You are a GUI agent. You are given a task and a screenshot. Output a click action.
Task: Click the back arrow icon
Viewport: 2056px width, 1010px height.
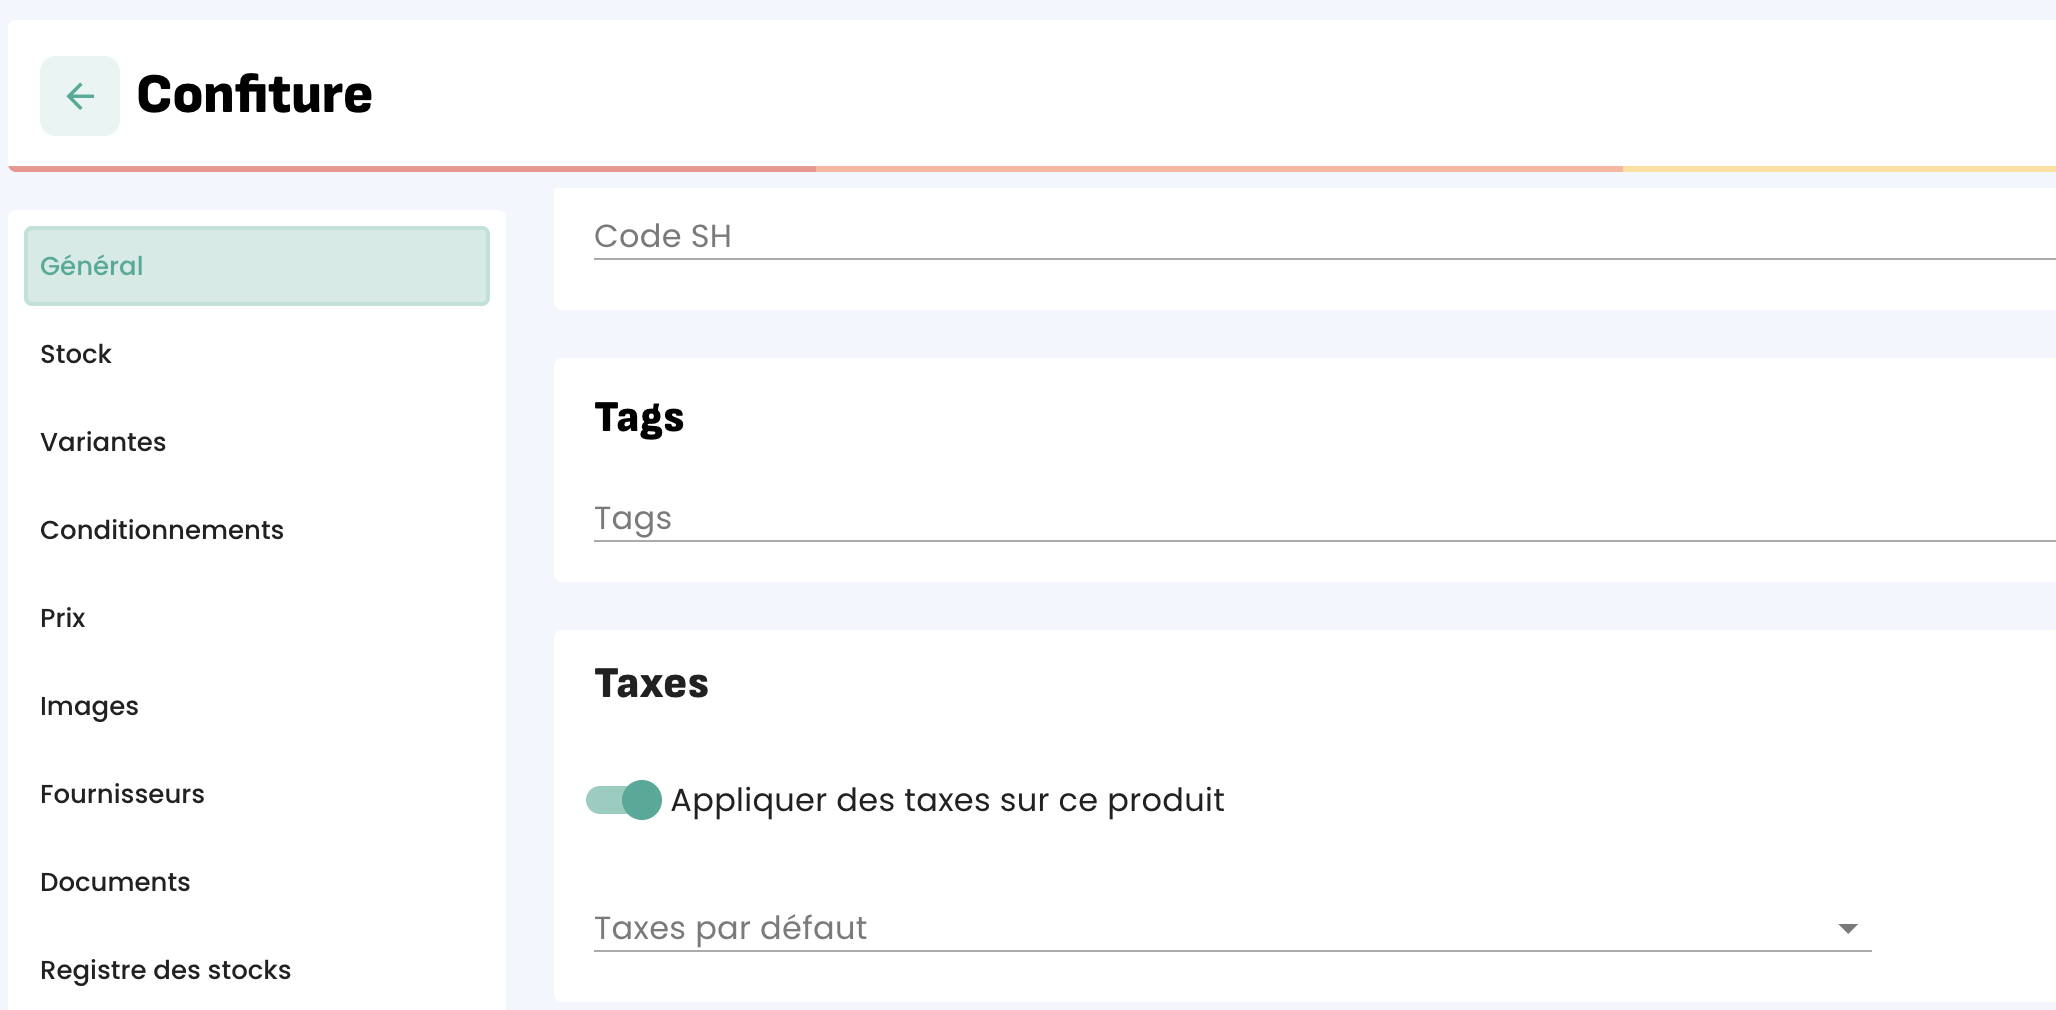click(x=80, y=96)
